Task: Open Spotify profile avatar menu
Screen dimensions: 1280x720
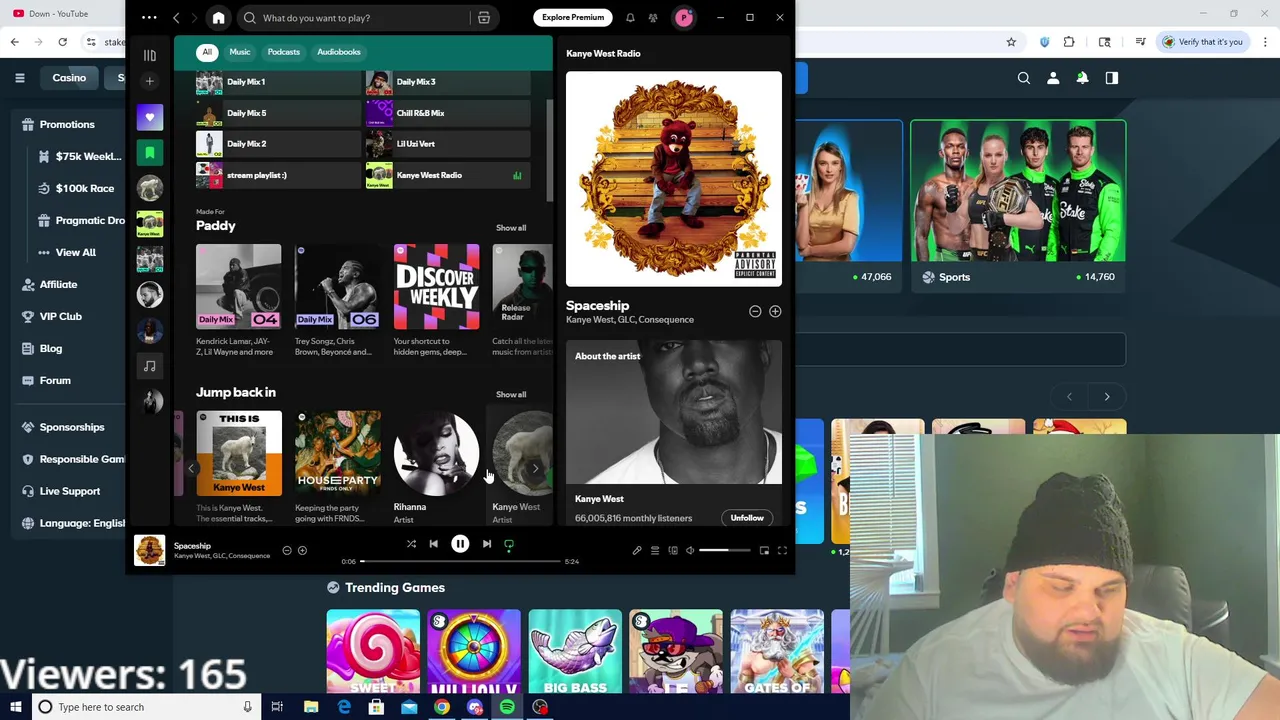Action: pyautogui.click(x=684, y=18)
